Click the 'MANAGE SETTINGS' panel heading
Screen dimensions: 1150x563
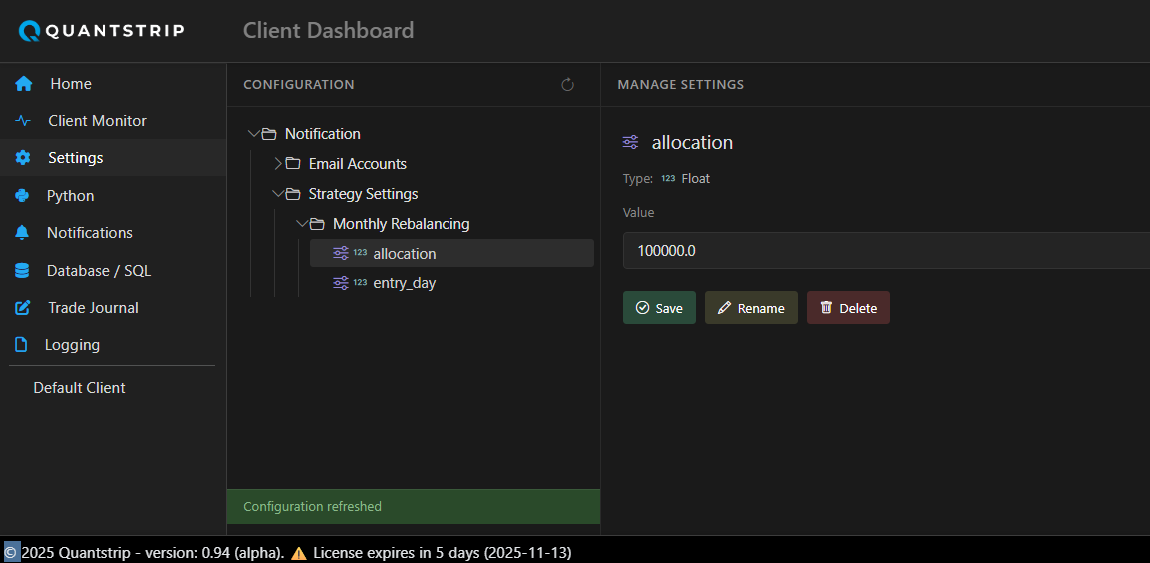click(681, 85)
